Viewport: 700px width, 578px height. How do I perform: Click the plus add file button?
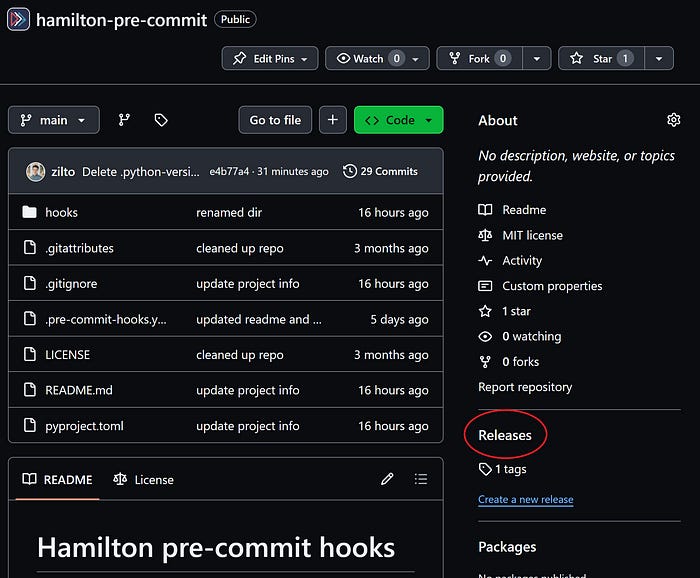[333, 120]
